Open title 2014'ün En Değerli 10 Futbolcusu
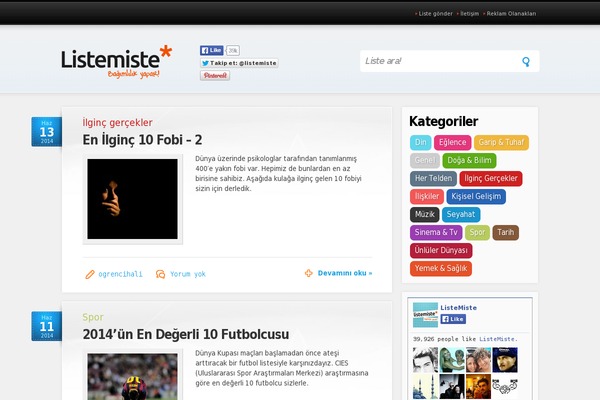The width and height of the screenshot is (600, 400). pos(186,334)
